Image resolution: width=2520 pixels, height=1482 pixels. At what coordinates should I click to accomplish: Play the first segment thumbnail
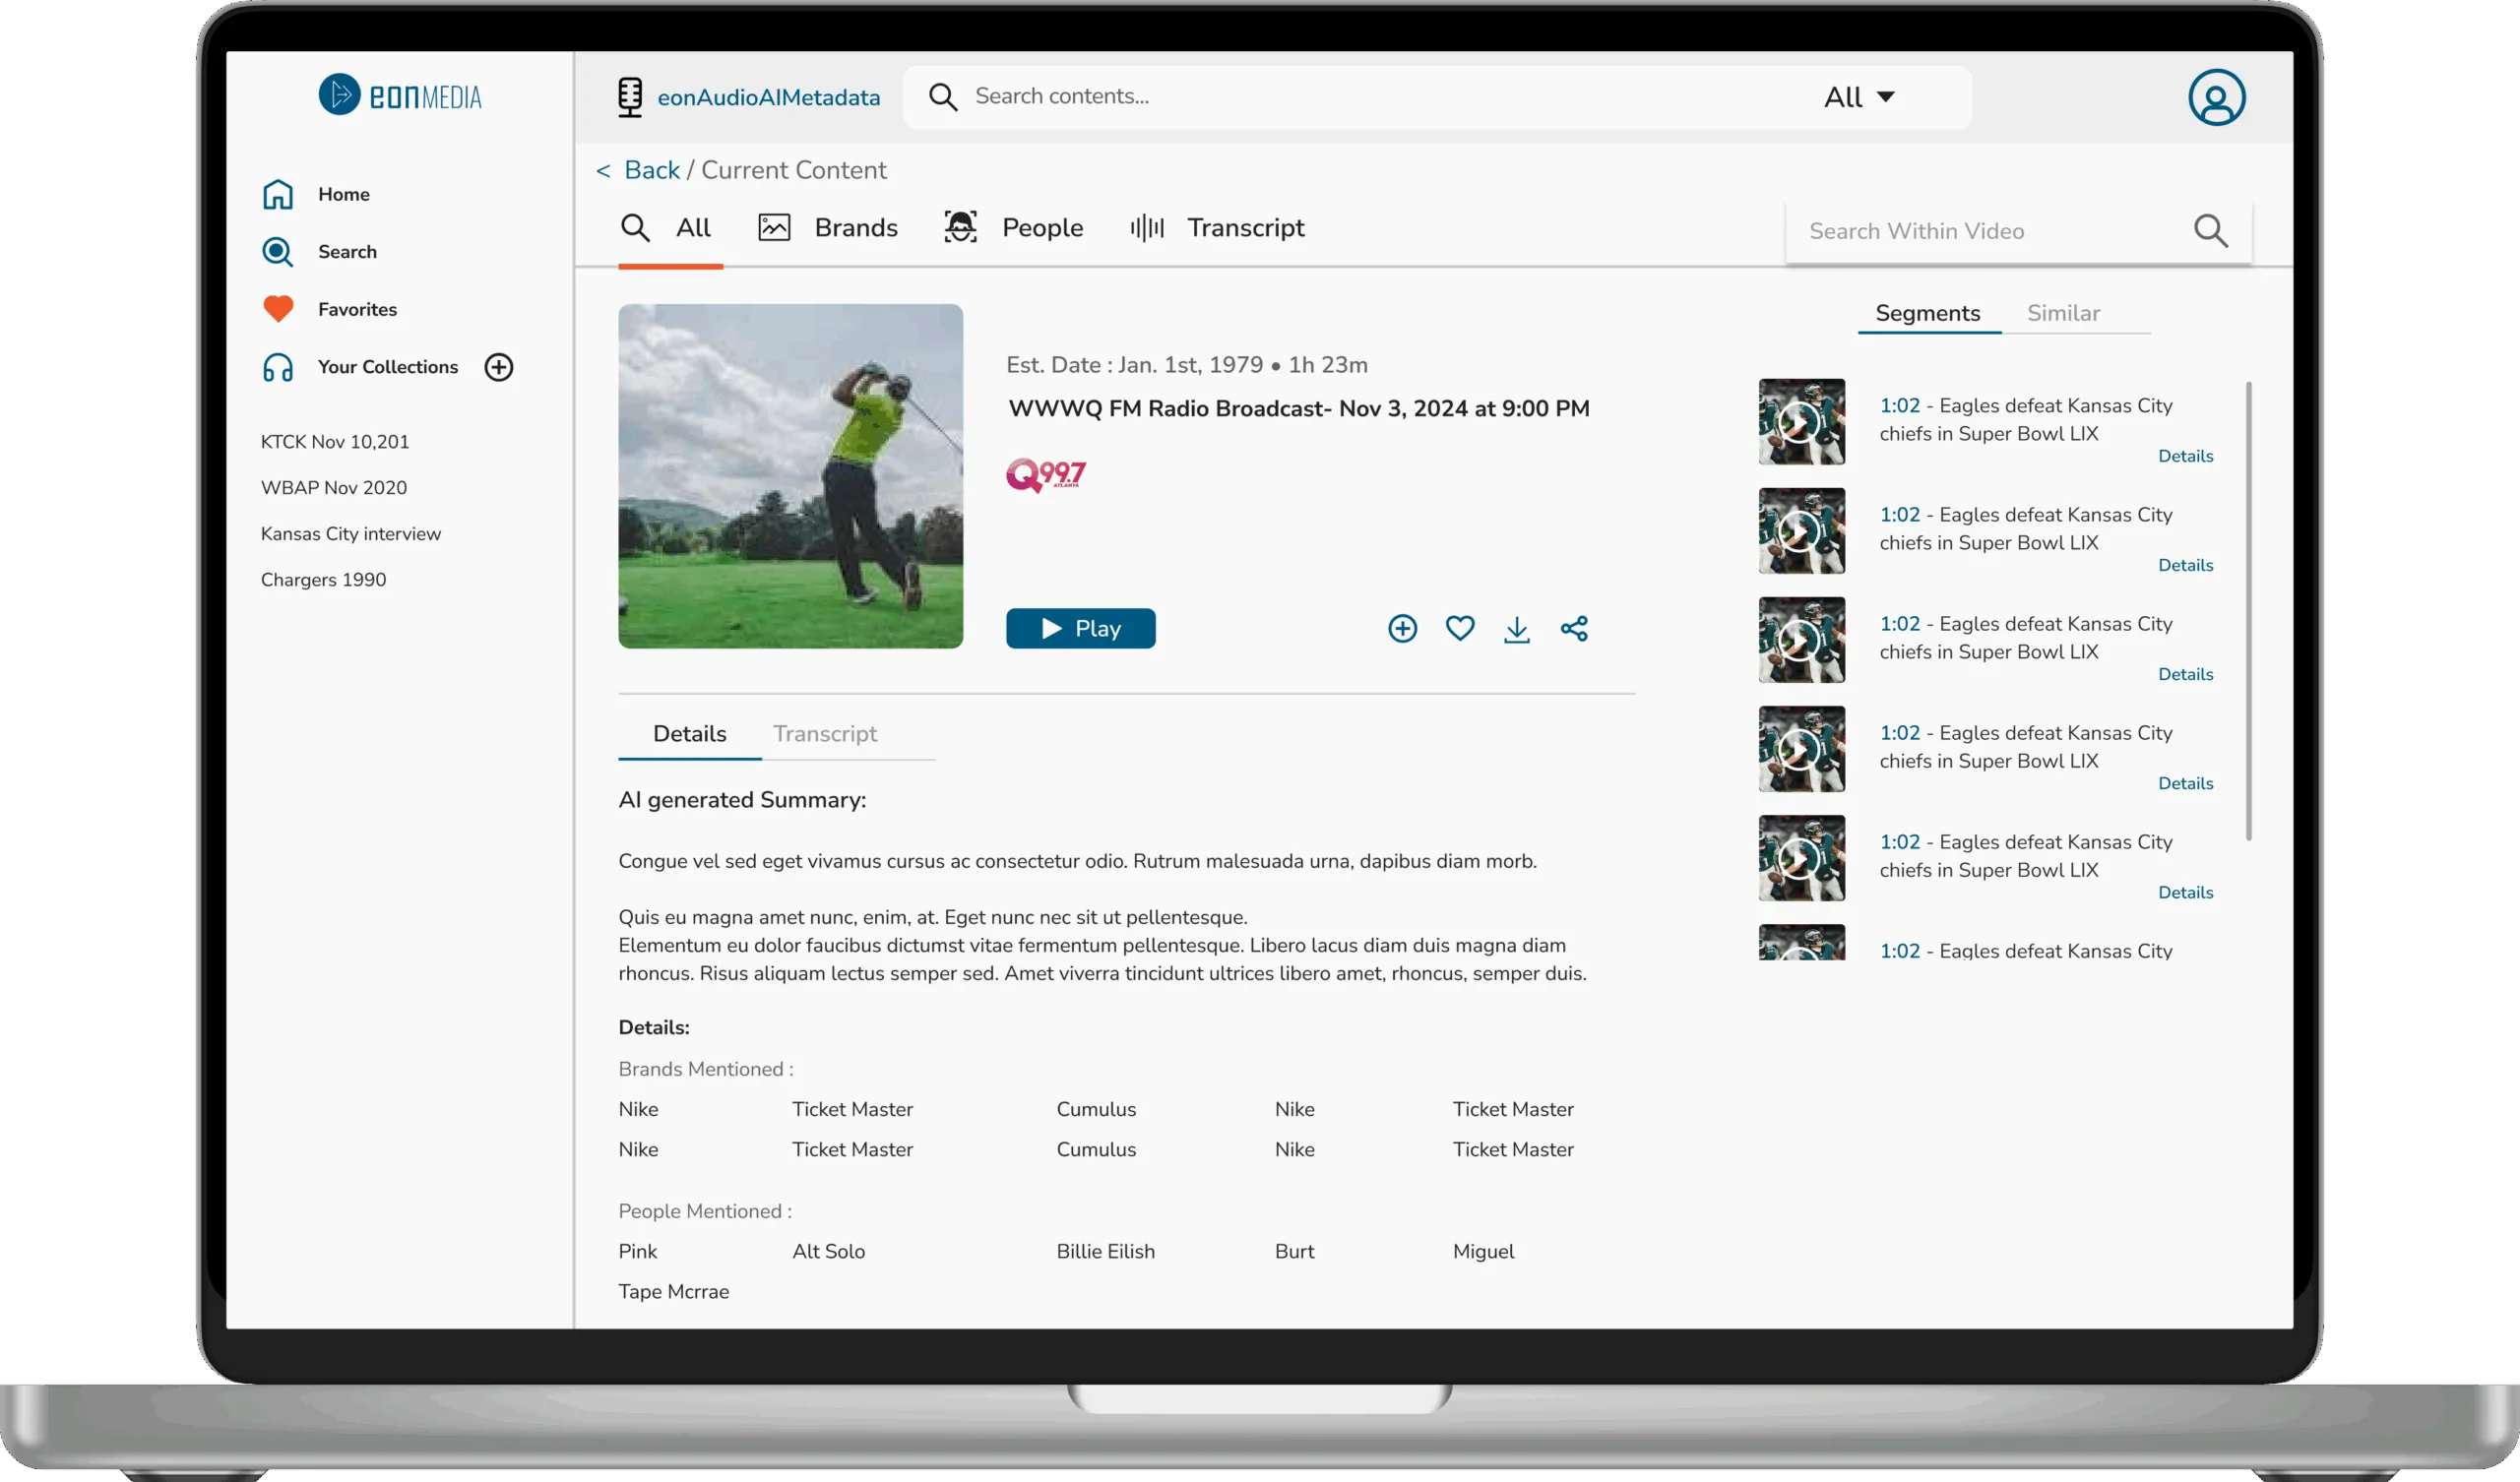click(1802, 422)
